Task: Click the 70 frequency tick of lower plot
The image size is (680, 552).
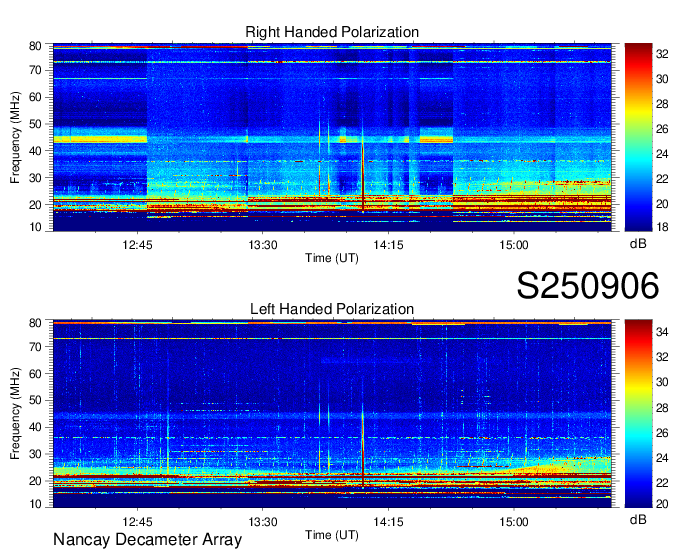Action: [35, 347]
